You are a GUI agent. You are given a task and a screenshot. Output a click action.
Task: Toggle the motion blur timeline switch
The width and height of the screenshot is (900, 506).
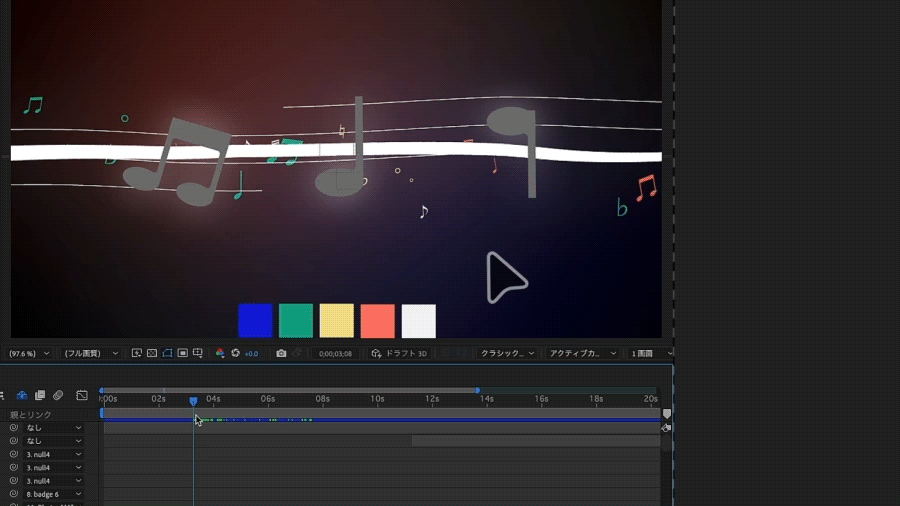click(58, 395)
